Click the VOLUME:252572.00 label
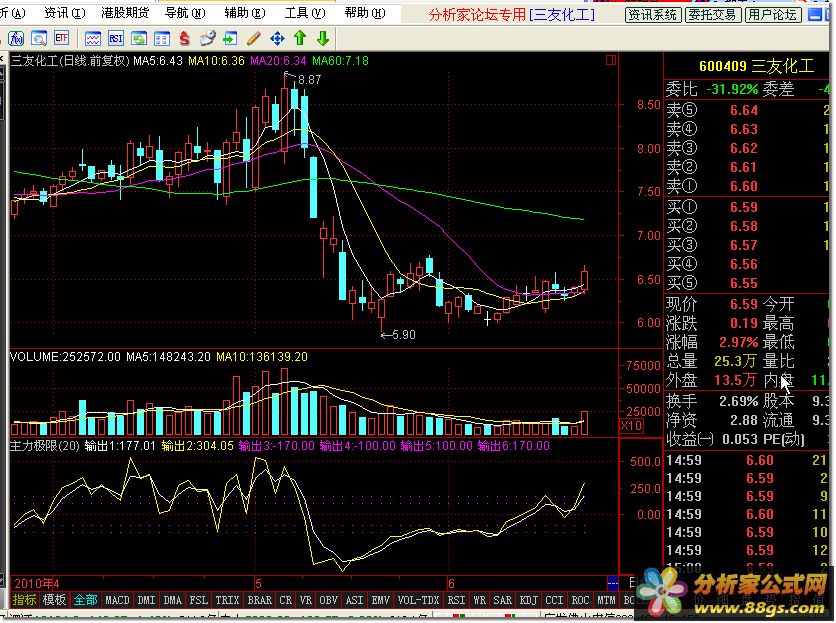Screen dimensions: 836x623 point(65,357)
